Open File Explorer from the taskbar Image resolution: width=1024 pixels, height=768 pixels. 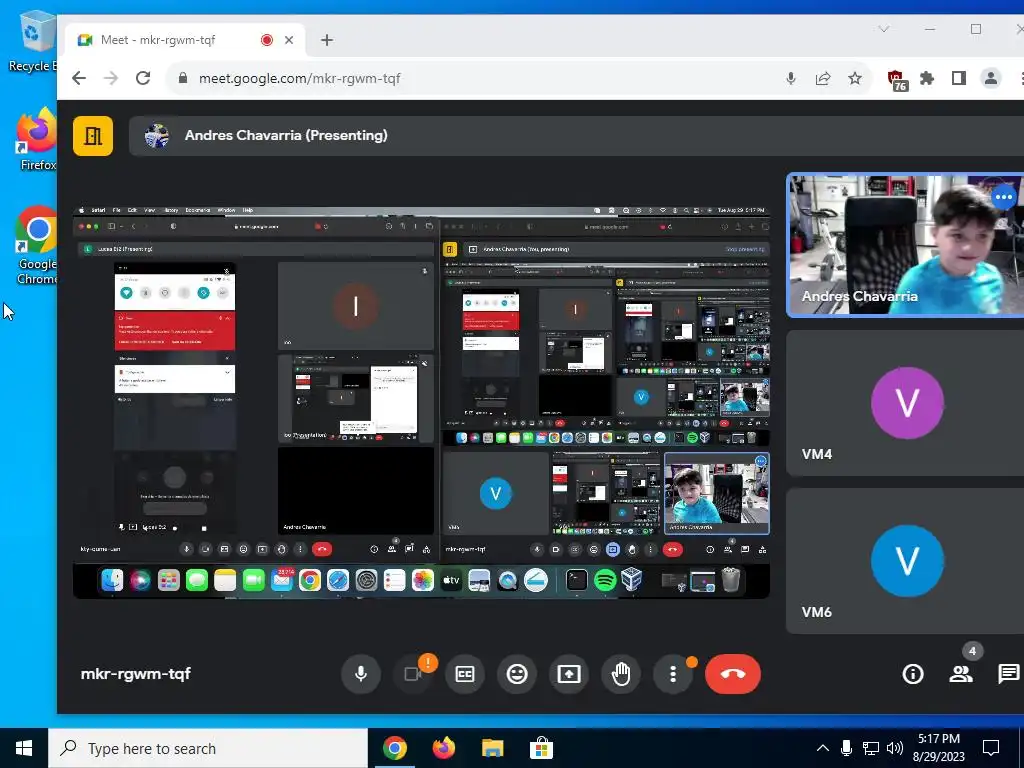click(x=492, y=748)
